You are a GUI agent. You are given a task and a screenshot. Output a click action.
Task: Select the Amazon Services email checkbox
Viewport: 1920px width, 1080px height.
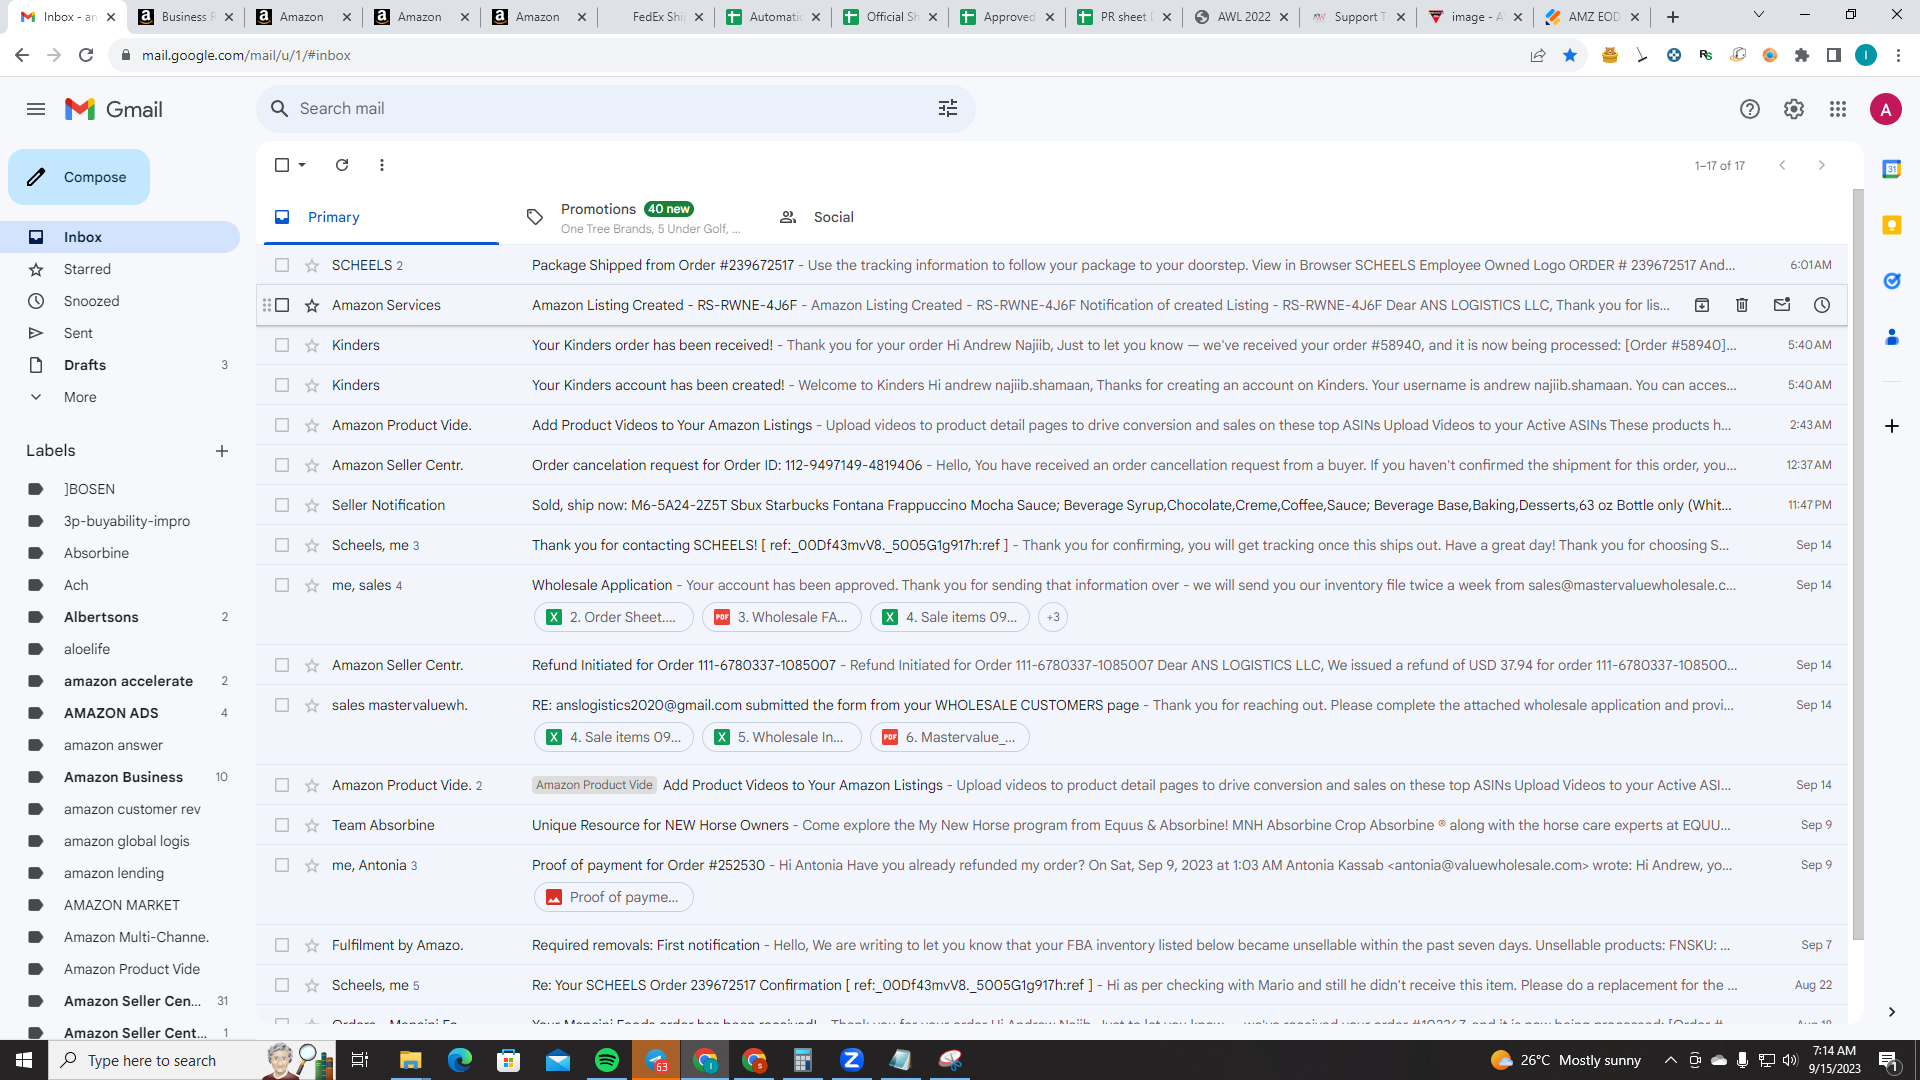click(x=282, y=305)
